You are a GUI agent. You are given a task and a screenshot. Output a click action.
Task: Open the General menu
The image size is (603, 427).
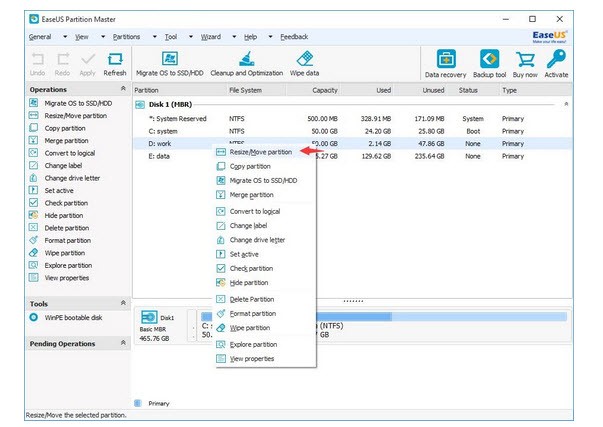pos(40,37)
